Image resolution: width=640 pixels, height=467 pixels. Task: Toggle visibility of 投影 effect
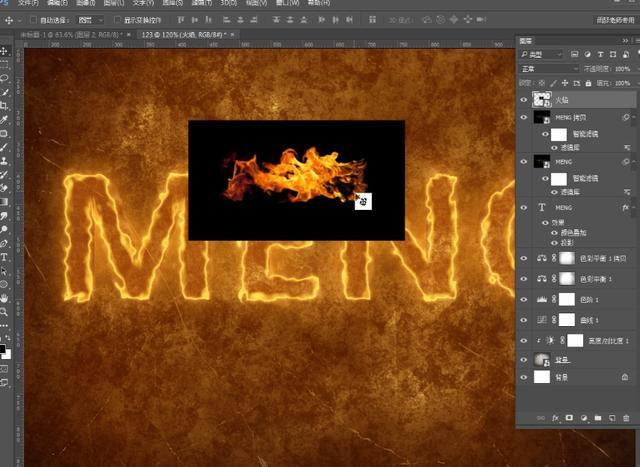554,243
